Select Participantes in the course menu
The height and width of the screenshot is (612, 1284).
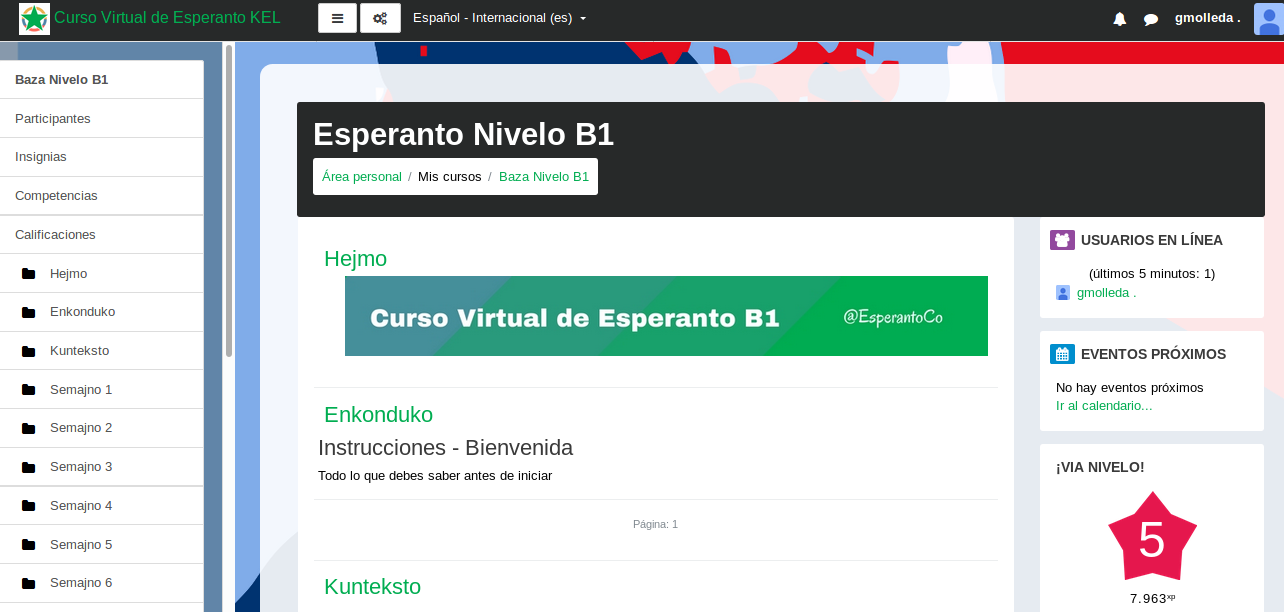pyautogui.click(x=50, y=118)
